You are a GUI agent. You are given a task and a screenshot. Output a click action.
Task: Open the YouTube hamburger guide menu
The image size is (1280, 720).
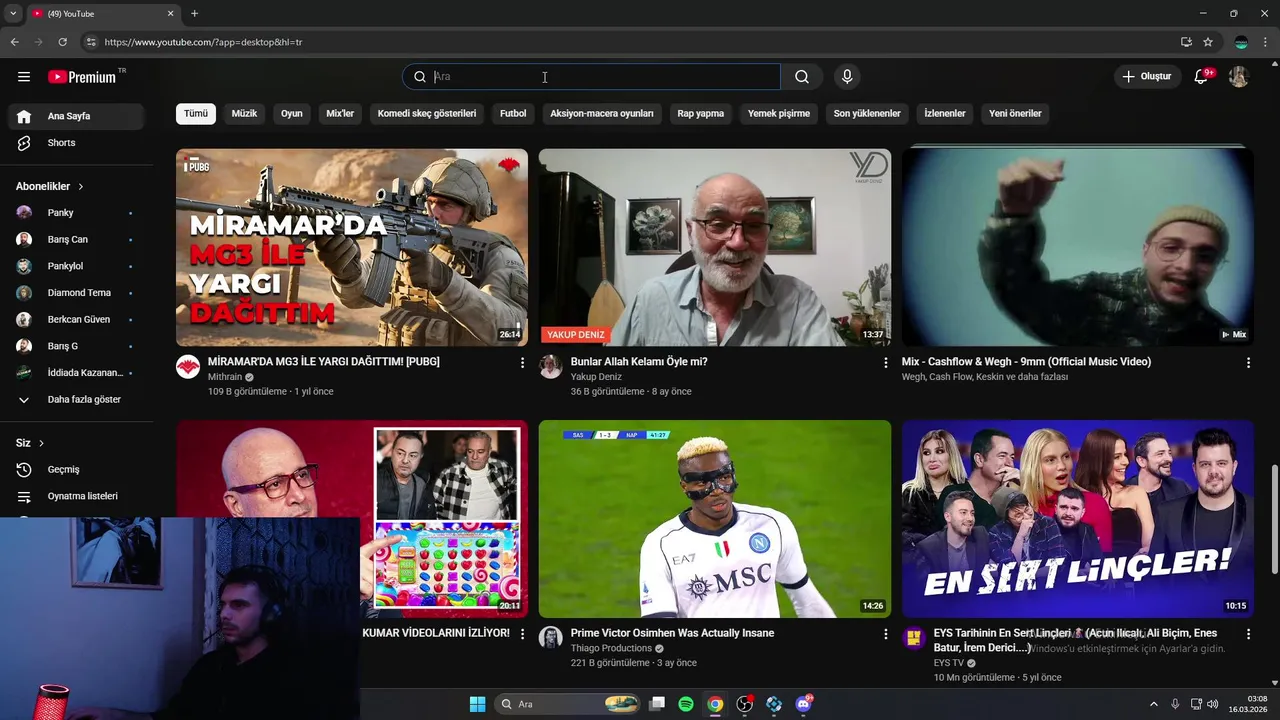pos(24,77)
